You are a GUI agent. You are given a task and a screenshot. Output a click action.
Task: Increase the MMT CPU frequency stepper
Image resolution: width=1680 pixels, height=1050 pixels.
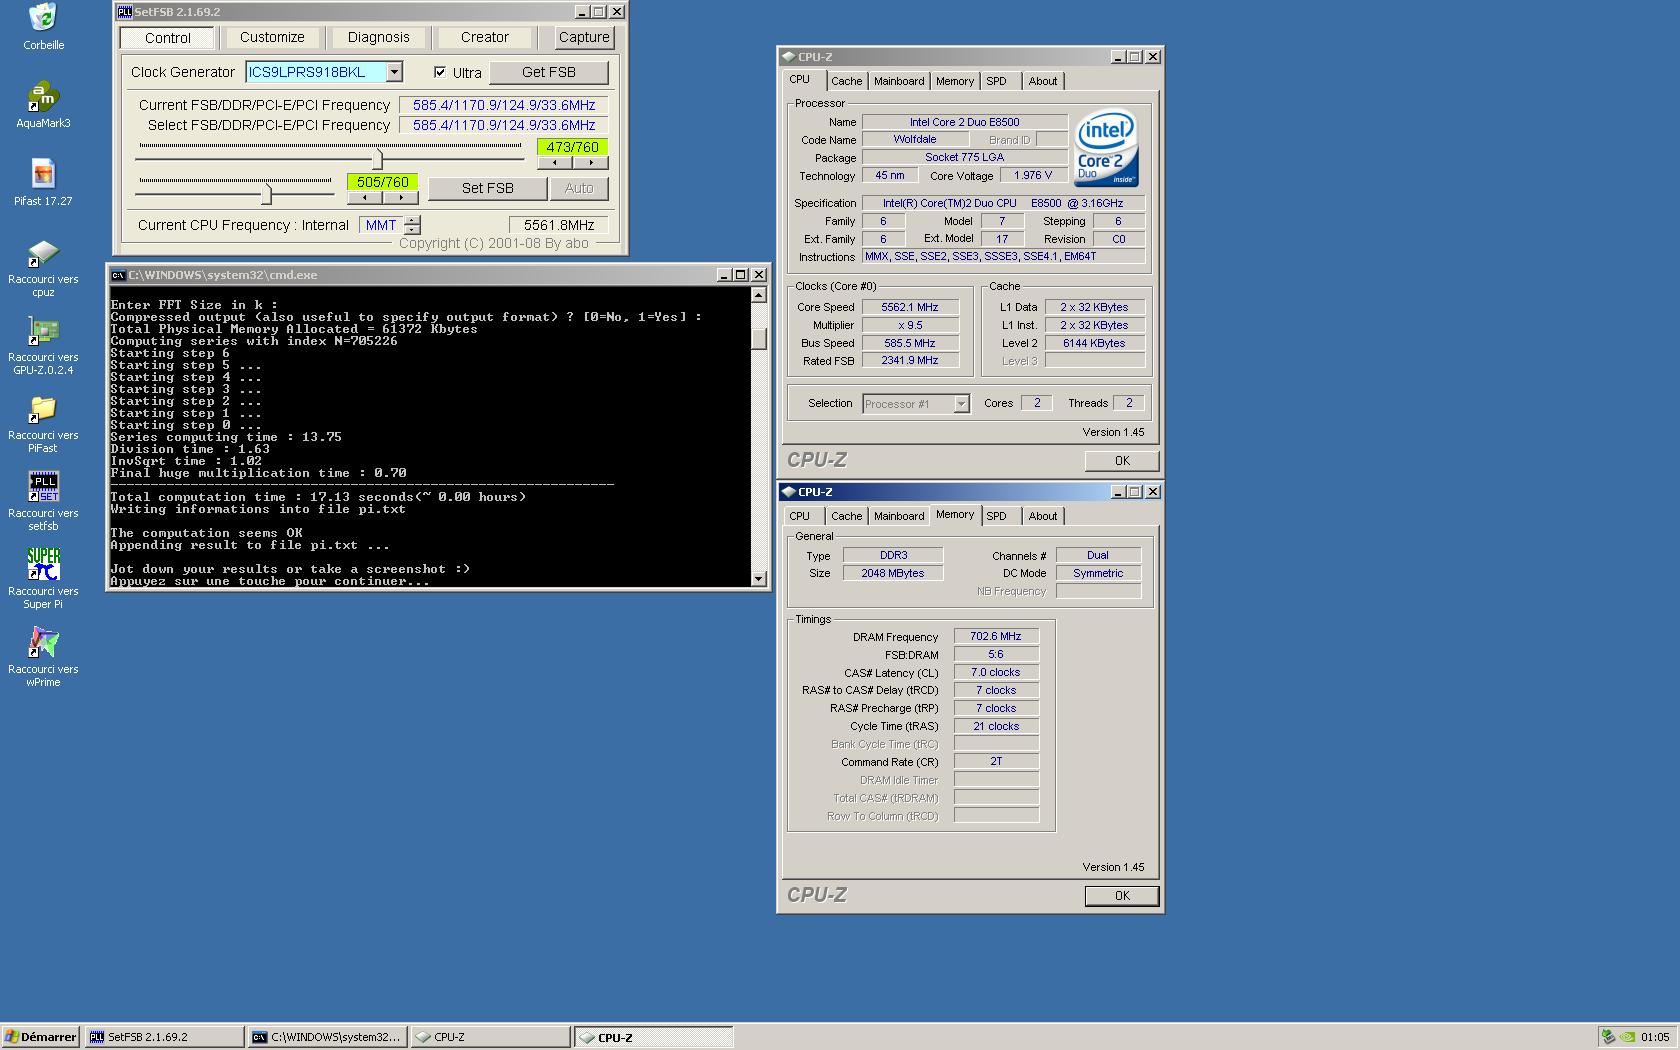click(x=412, y=220)
